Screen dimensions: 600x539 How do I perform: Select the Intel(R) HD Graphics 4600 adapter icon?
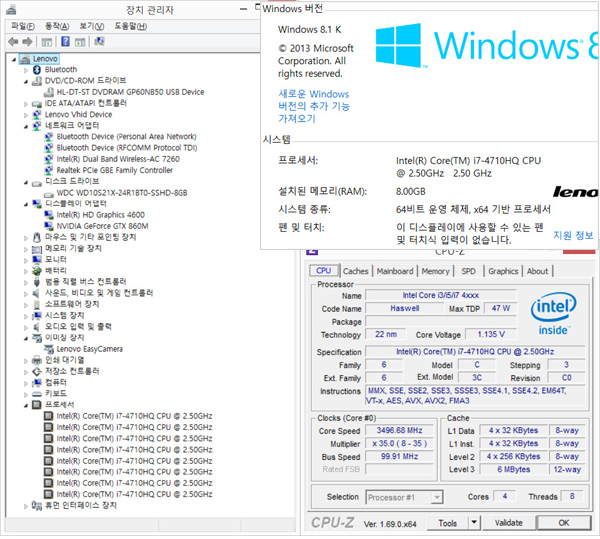click(49, 215)
